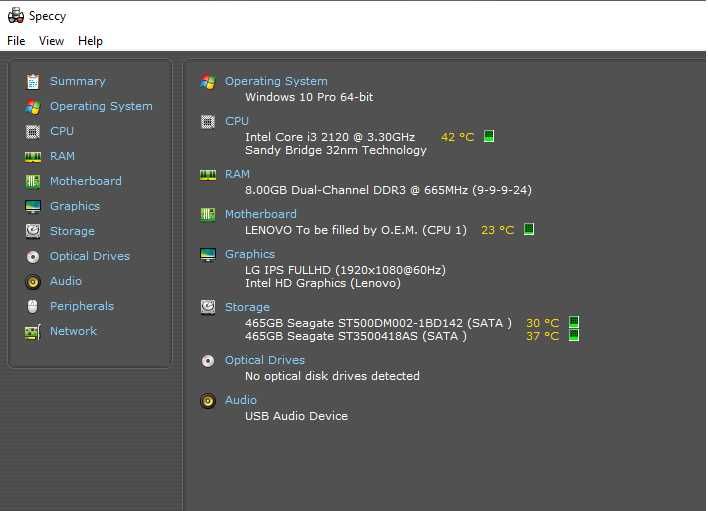The width and height of the screenshot is (708, 511).
Task: Click green indicator beside 30 °C drive
Action: 573,322
